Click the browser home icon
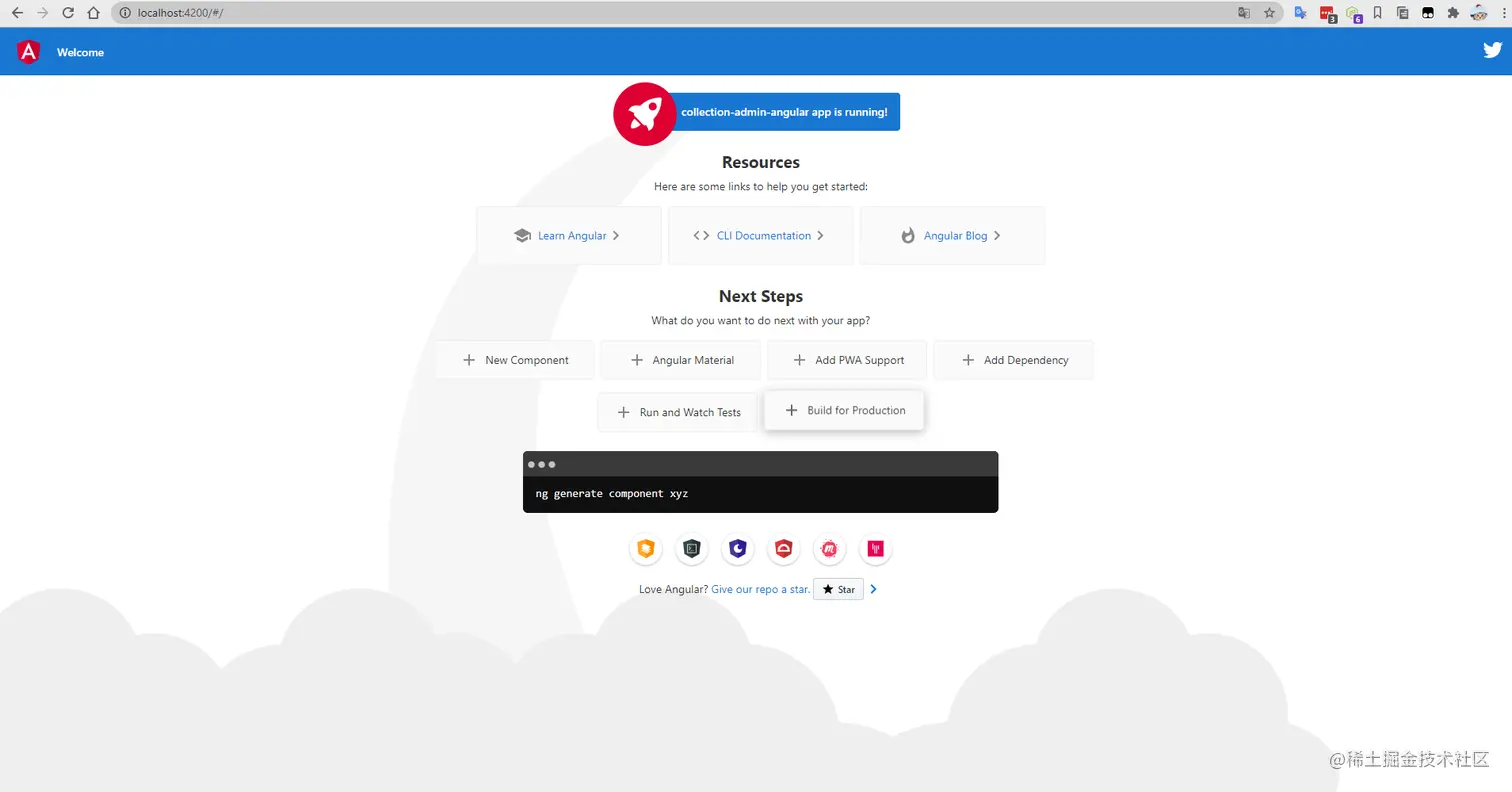This screenshot has width=1512, height=792. (93, 13)
